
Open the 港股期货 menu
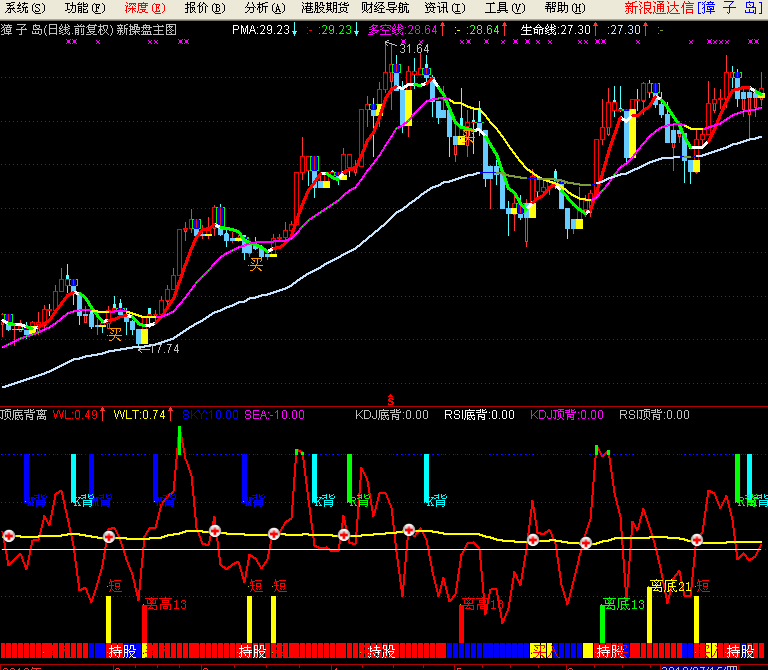point(324,8)
